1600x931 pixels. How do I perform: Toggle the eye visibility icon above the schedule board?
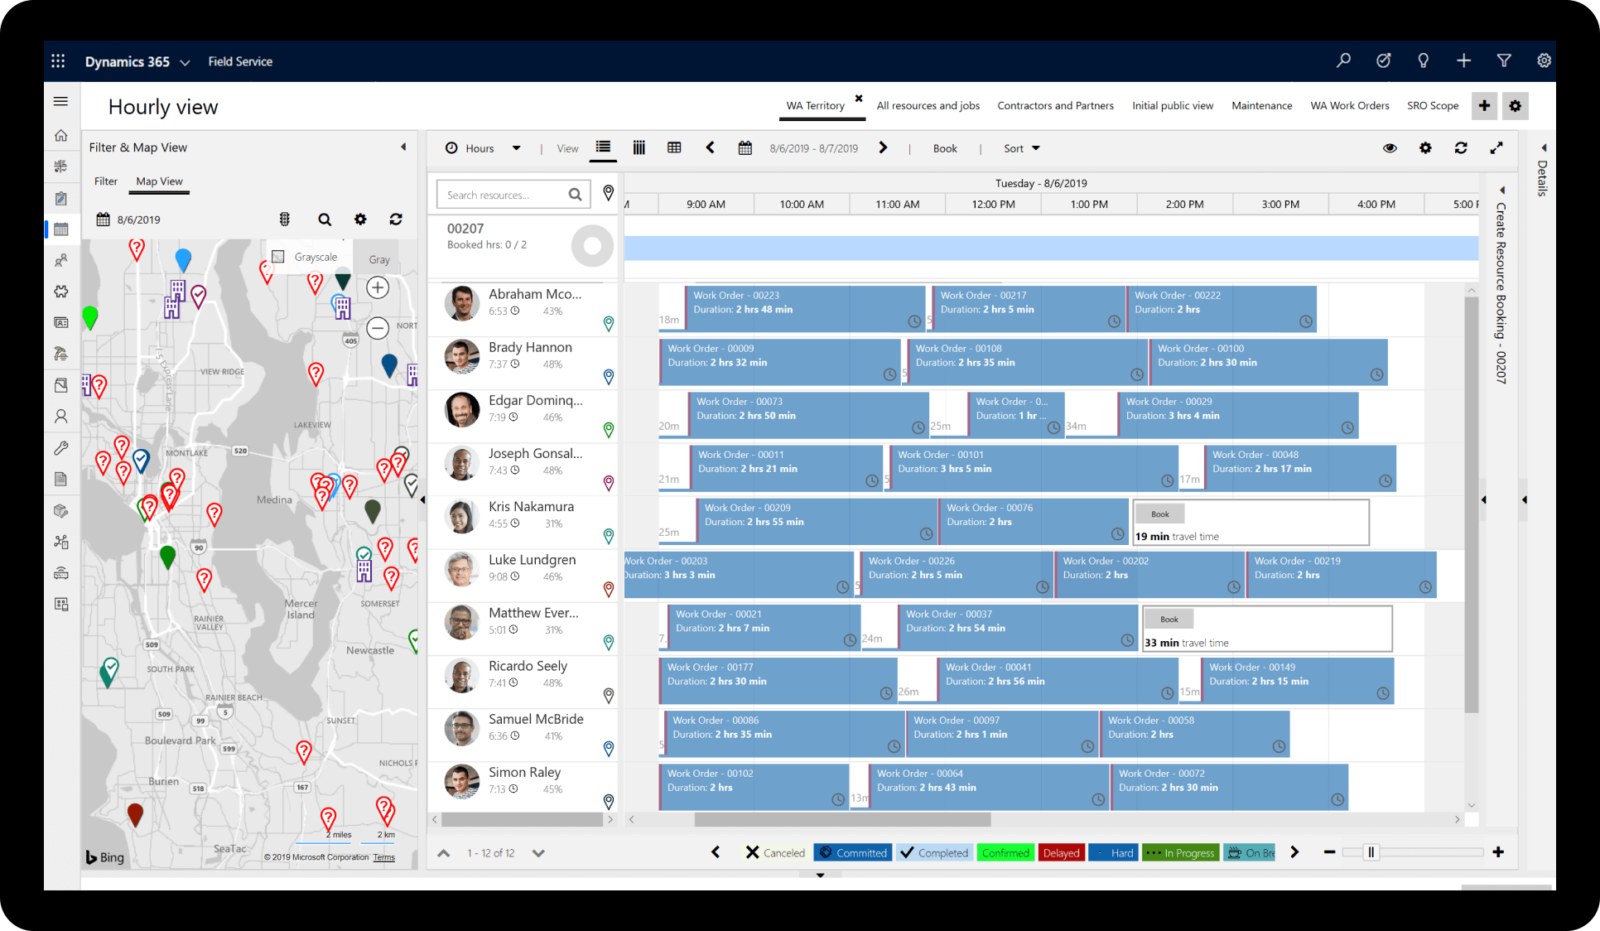click(1390, 147)
